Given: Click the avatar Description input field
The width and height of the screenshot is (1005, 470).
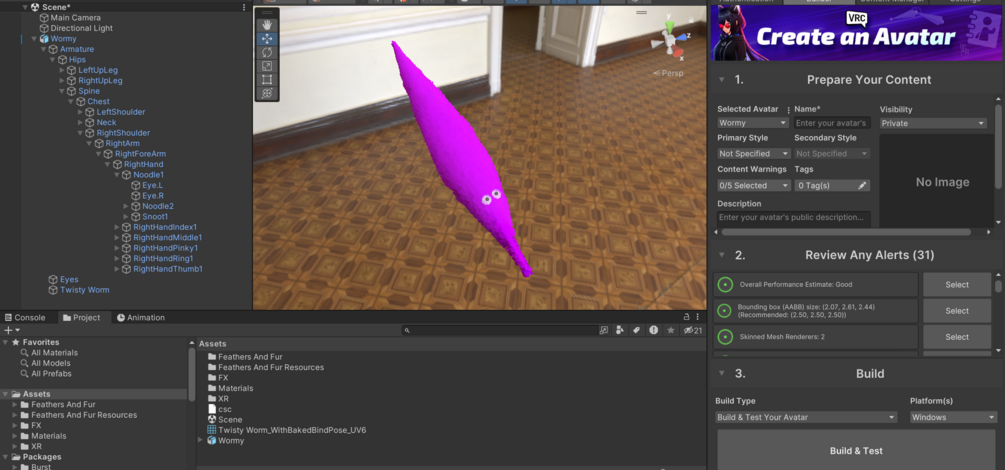Looking at the screenshot, I should coord(793,217).
